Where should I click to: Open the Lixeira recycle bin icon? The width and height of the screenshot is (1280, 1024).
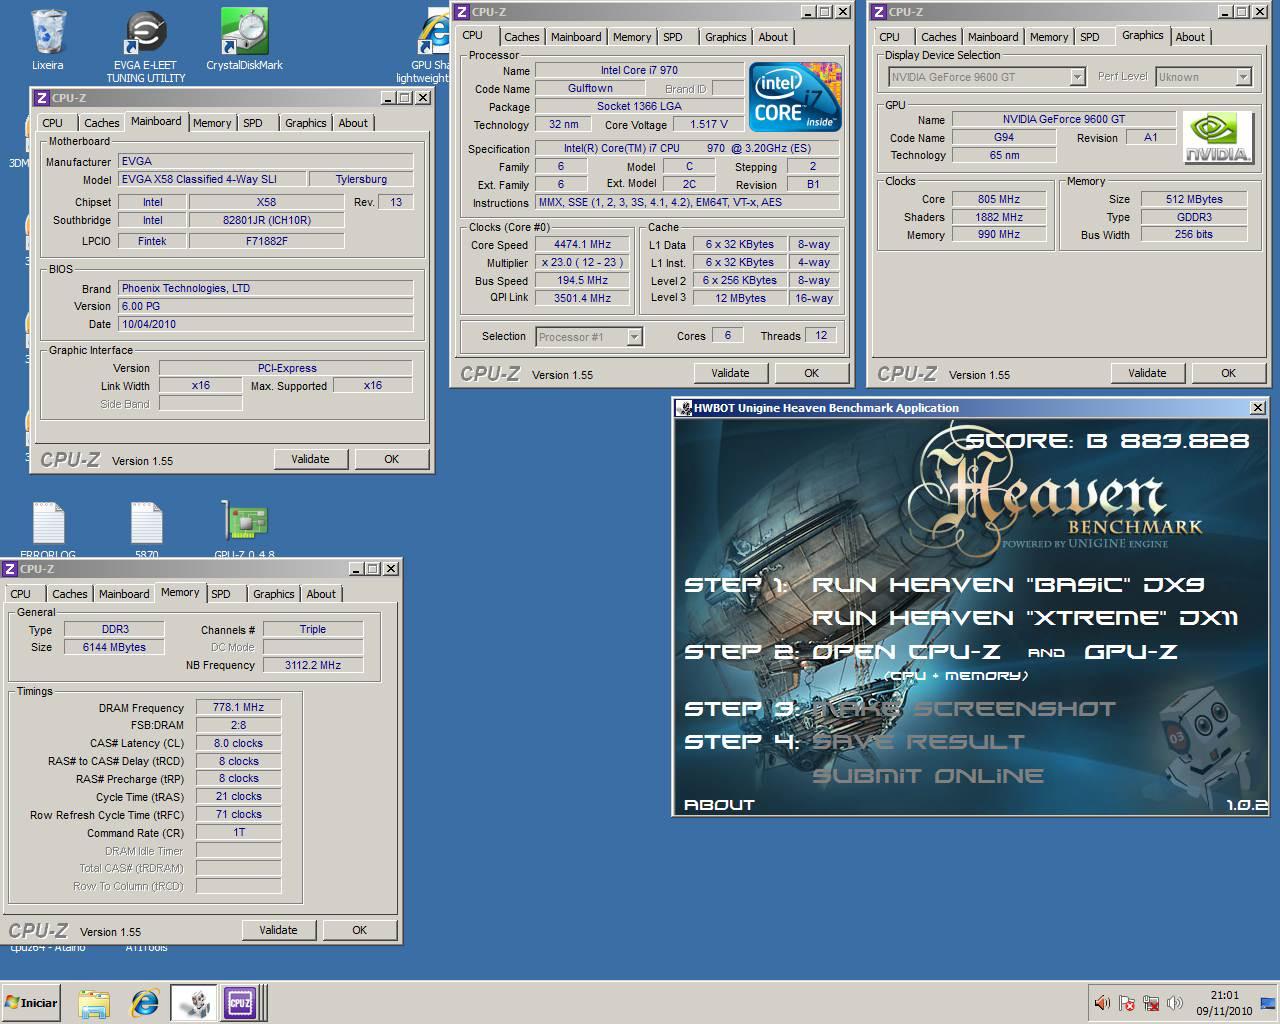pos(47,40)
